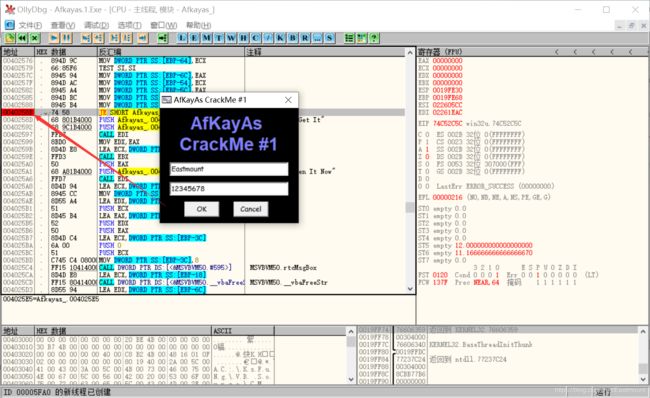Open the log window L button
650x398 pixels.
click(x=182, y=38)
